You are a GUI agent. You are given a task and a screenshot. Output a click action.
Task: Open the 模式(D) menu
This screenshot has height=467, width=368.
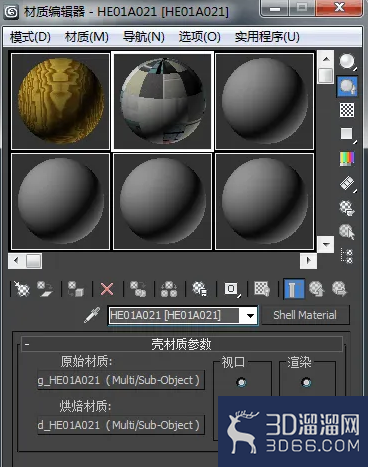pos(30,37)
